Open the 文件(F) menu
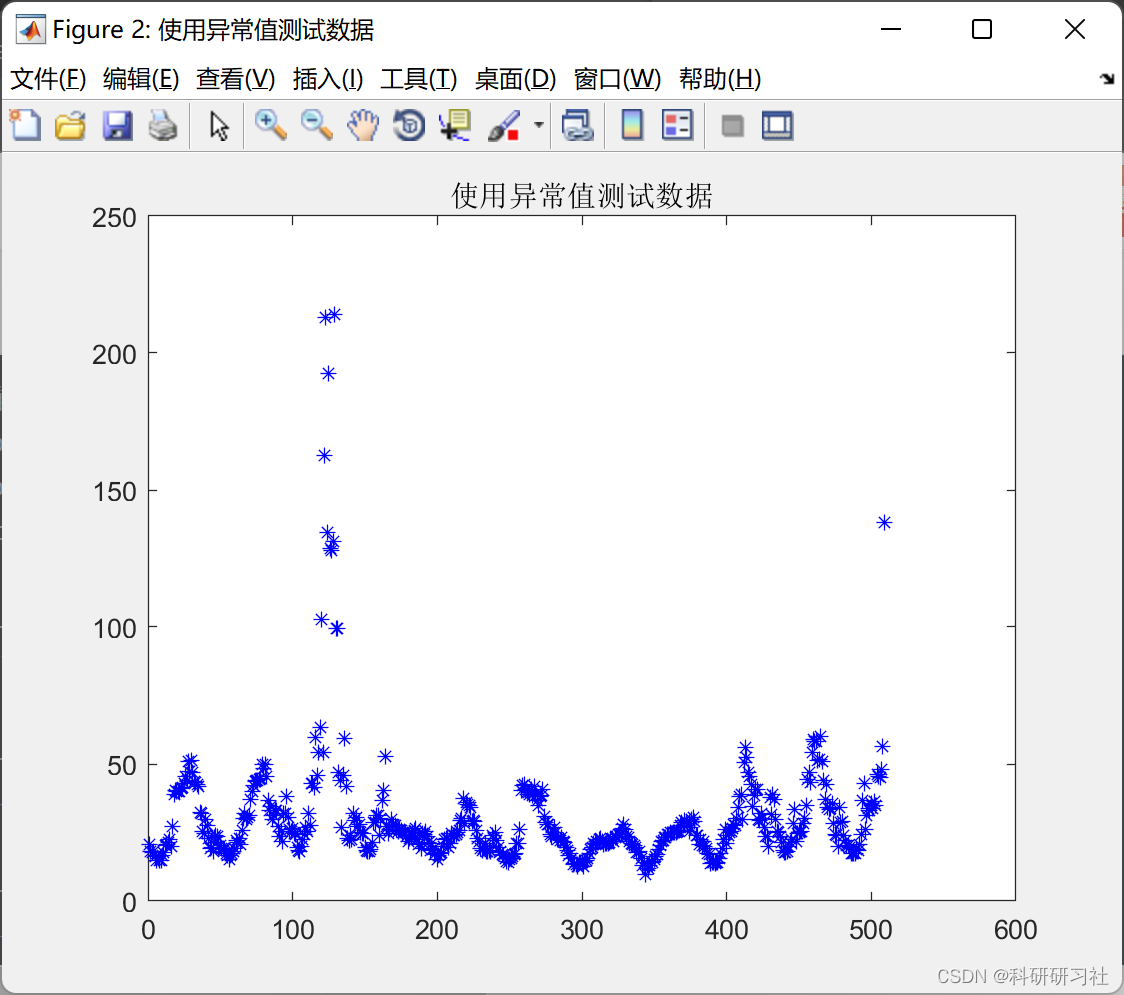 pyautogui.click(x=48, y=79)
